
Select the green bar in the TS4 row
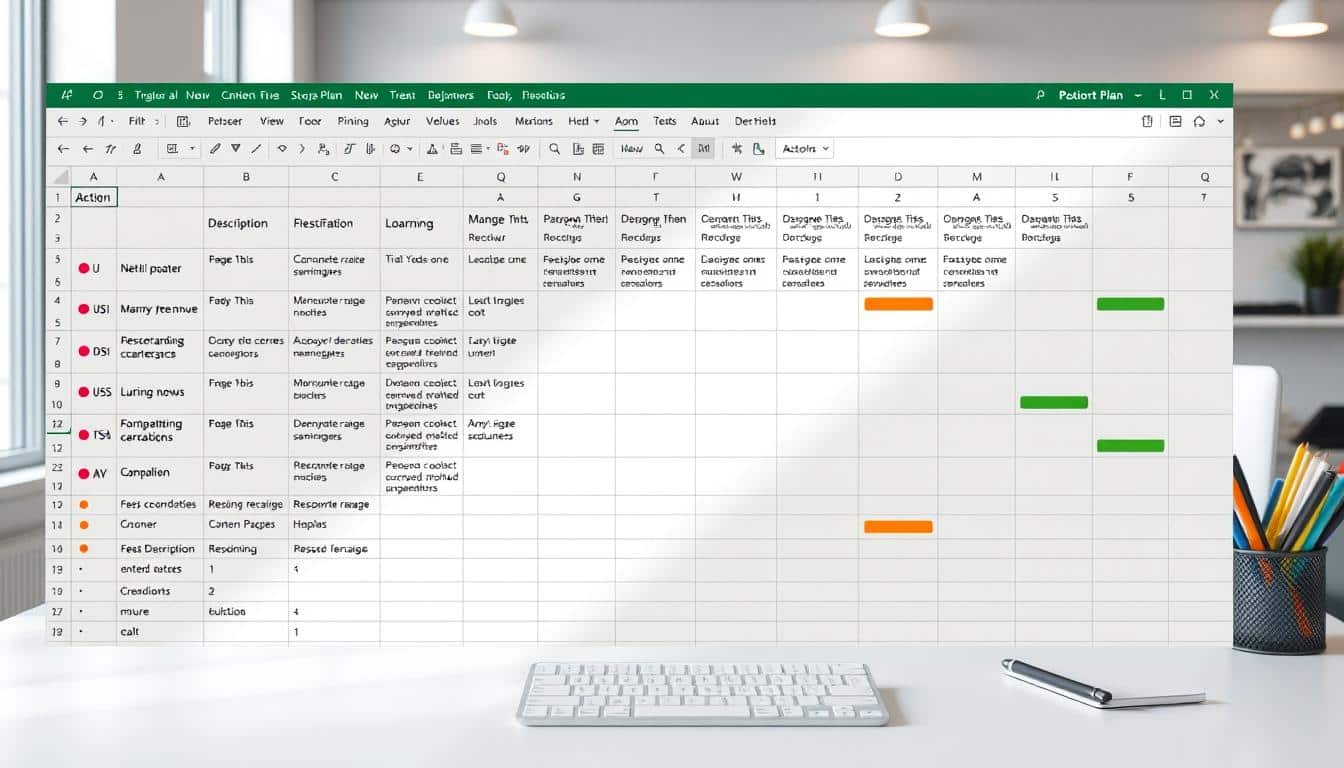coord(1130,445)
